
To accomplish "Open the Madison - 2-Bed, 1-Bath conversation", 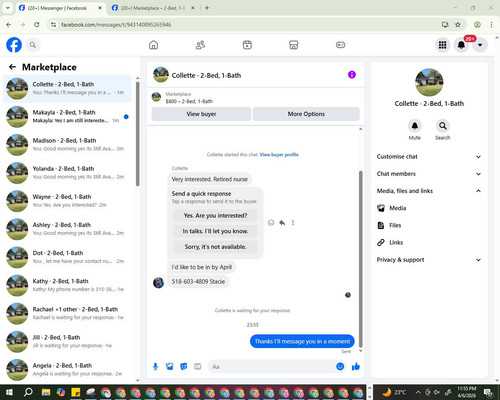I will point(67,145).
